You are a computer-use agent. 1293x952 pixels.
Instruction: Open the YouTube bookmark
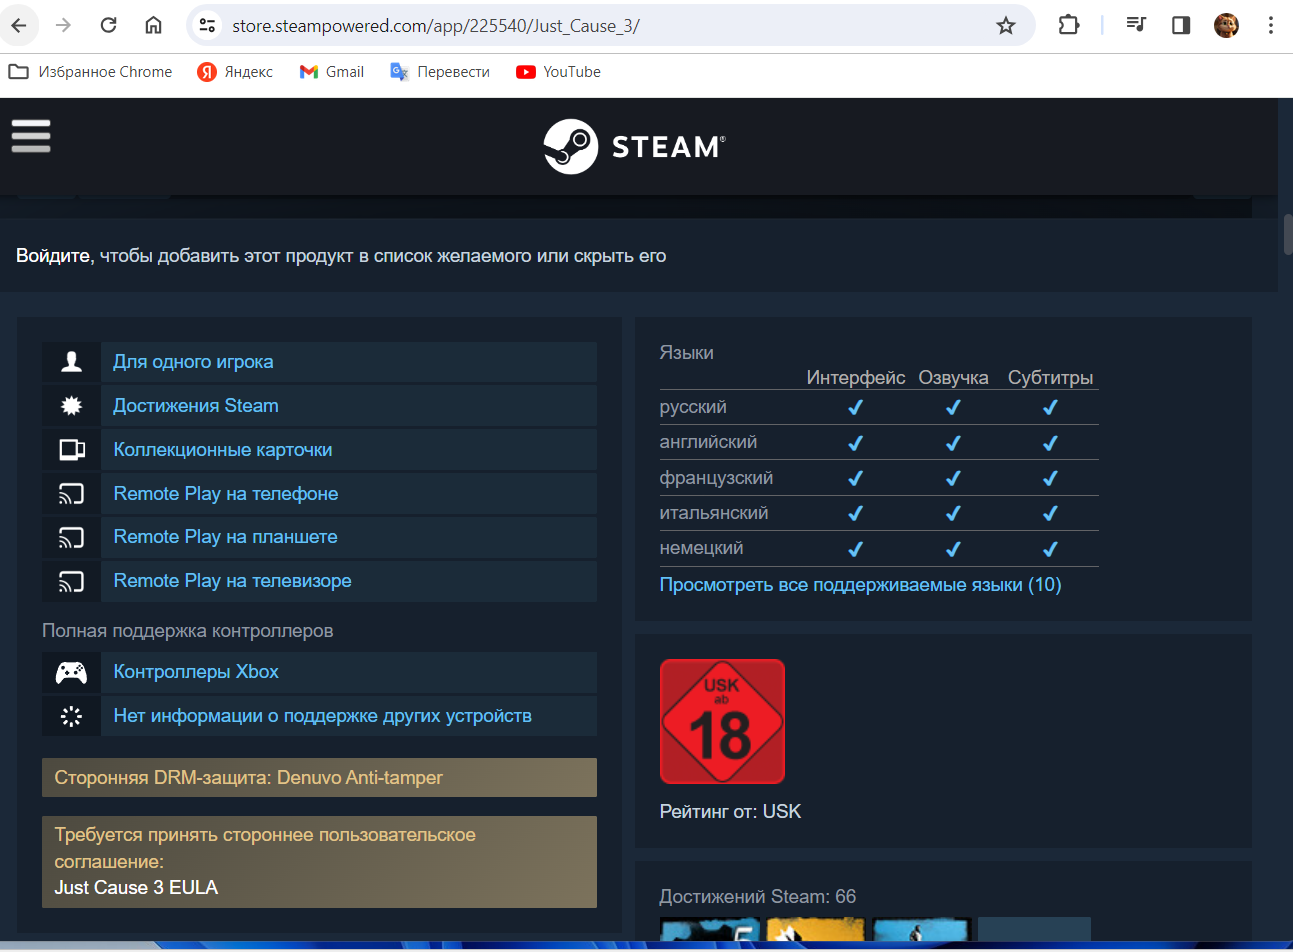point(558,72)
